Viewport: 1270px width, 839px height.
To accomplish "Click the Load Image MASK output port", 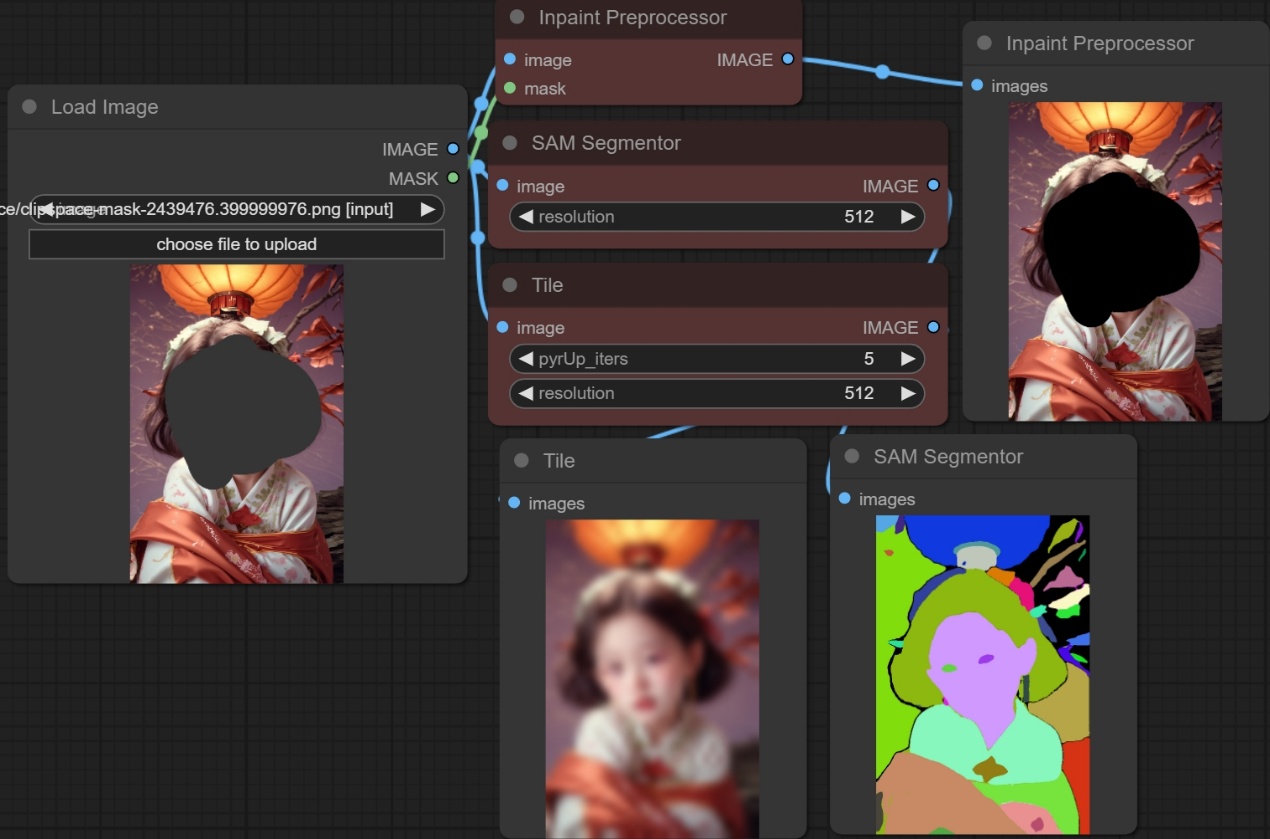I will pos(453,178).
